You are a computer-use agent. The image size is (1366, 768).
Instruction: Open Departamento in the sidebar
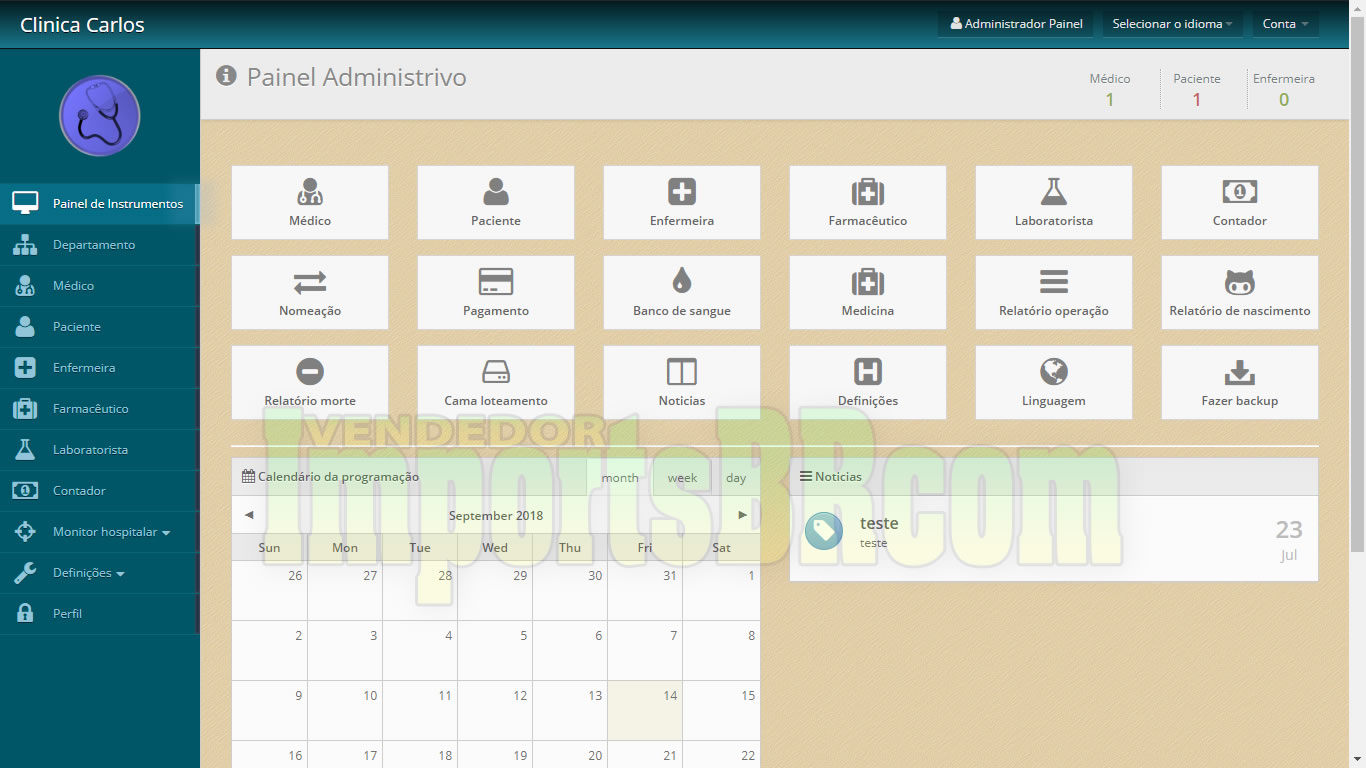click(x=100, y=245)
